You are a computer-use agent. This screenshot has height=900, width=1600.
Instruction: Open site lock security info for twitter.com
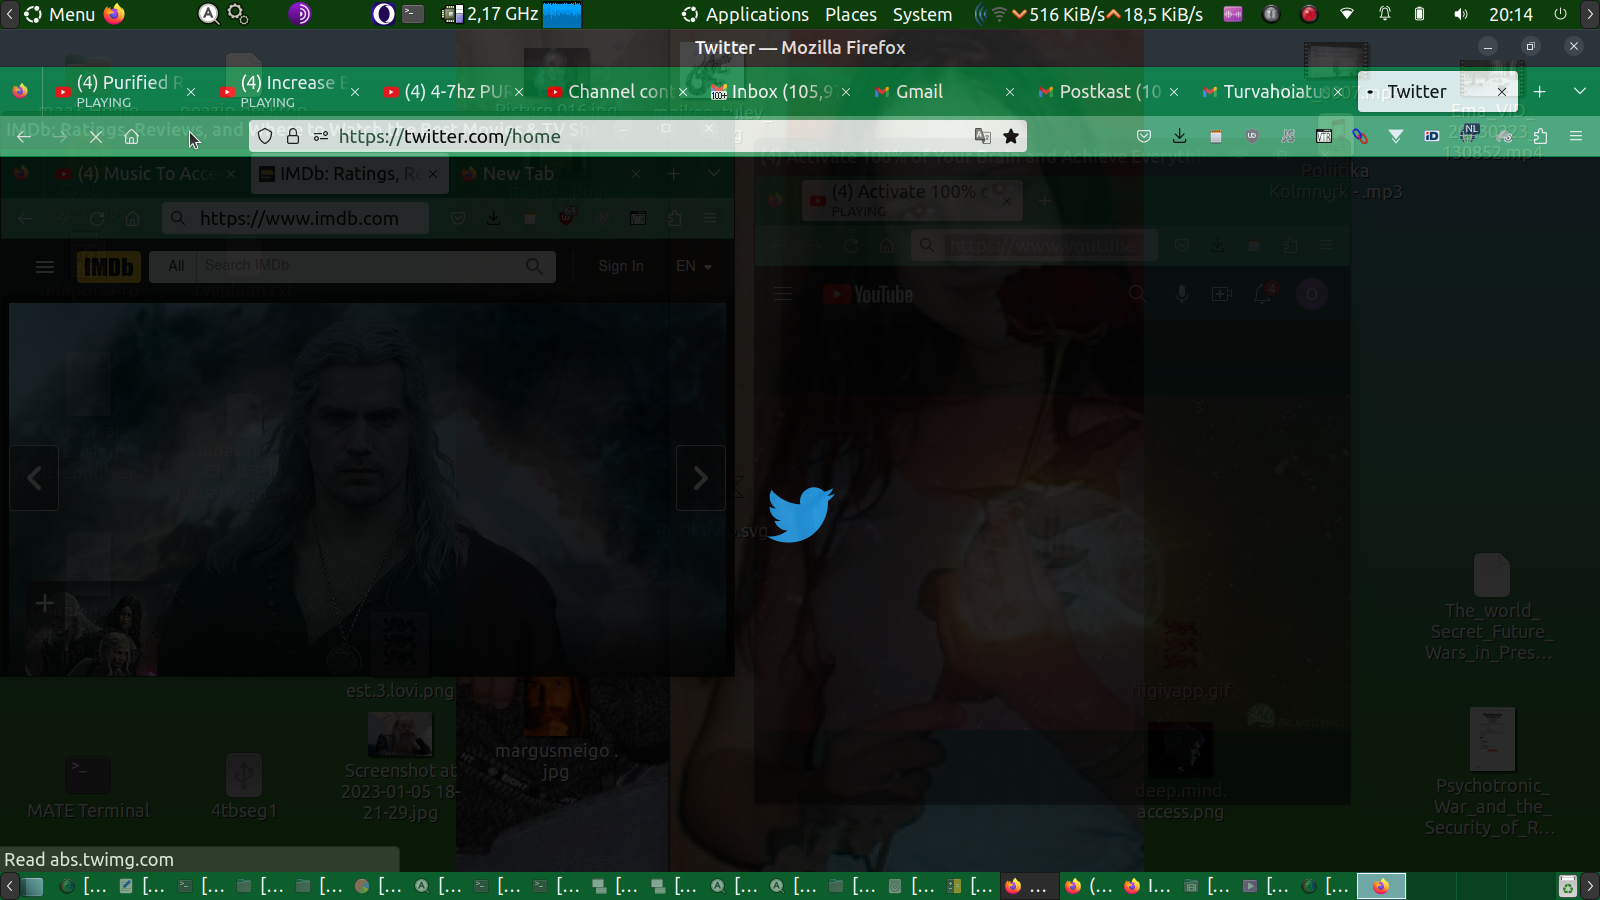(293, 136)
